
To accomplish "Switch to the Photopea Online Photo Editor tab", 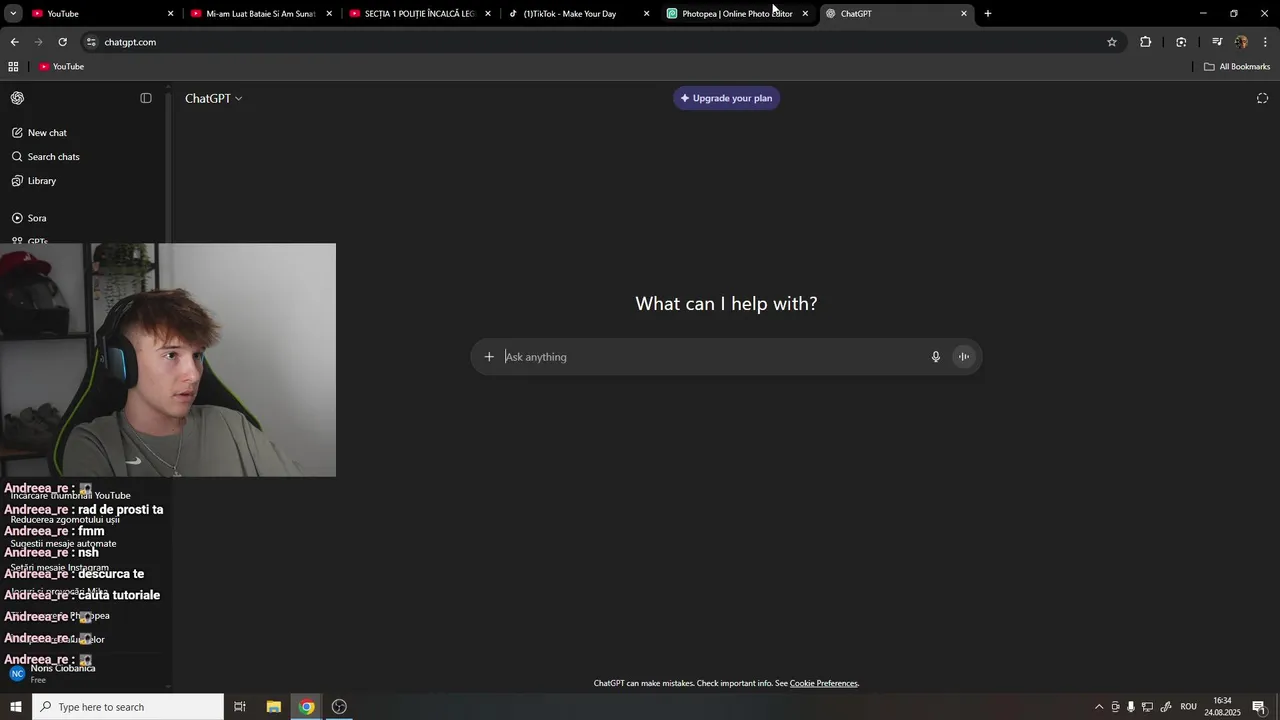I will [737, 13].
